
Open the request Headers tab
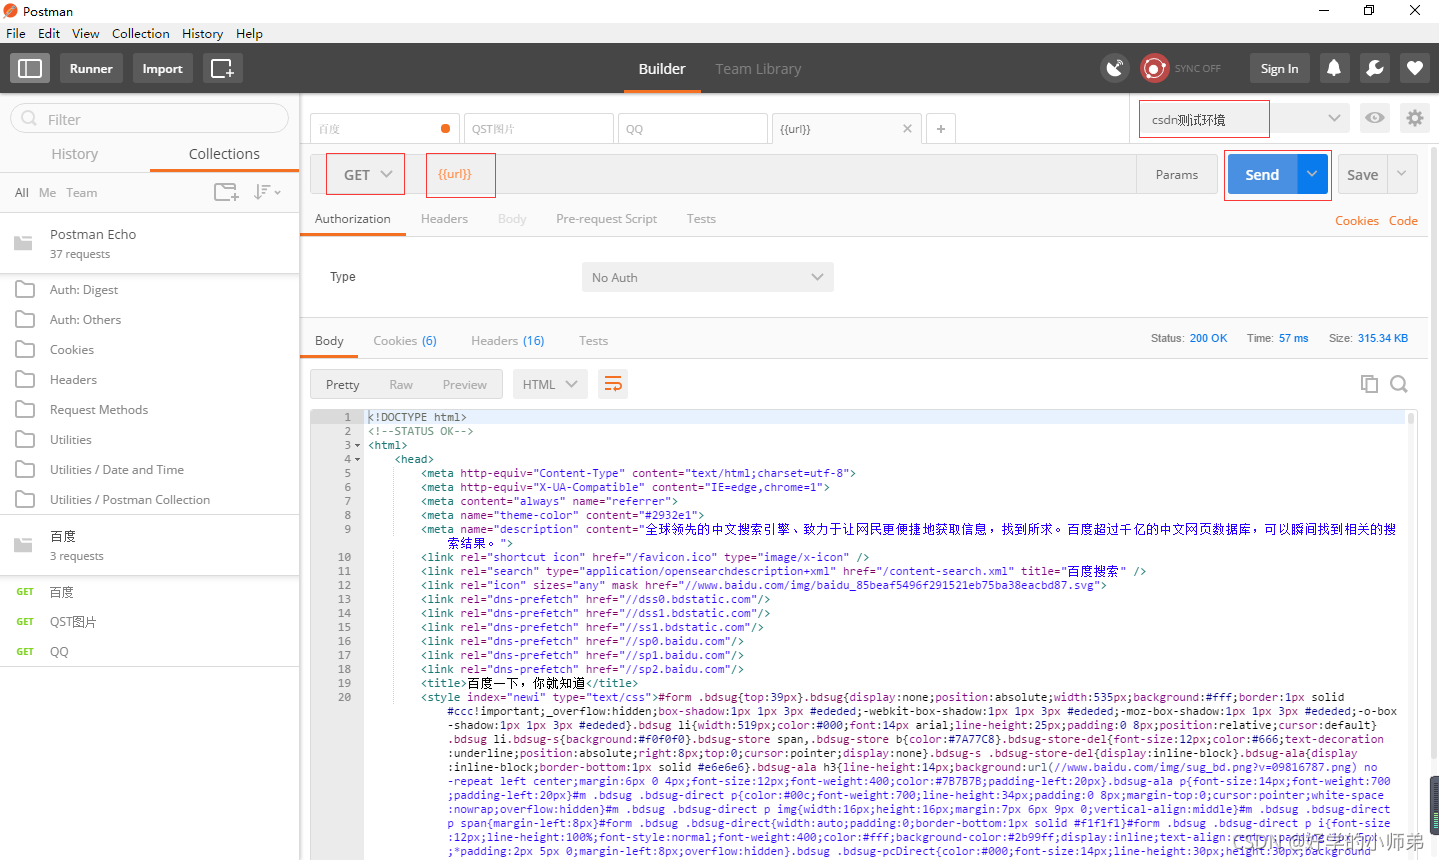pyautogui.click(x=444, y=219)
